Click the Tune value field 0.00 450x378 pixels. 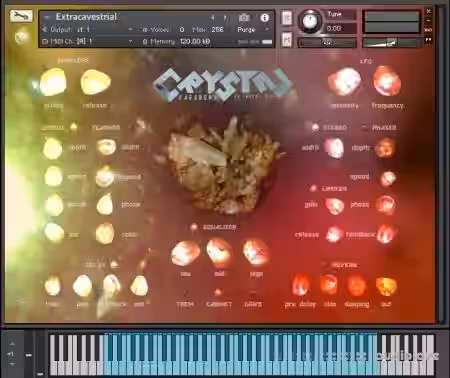point(339,28)
